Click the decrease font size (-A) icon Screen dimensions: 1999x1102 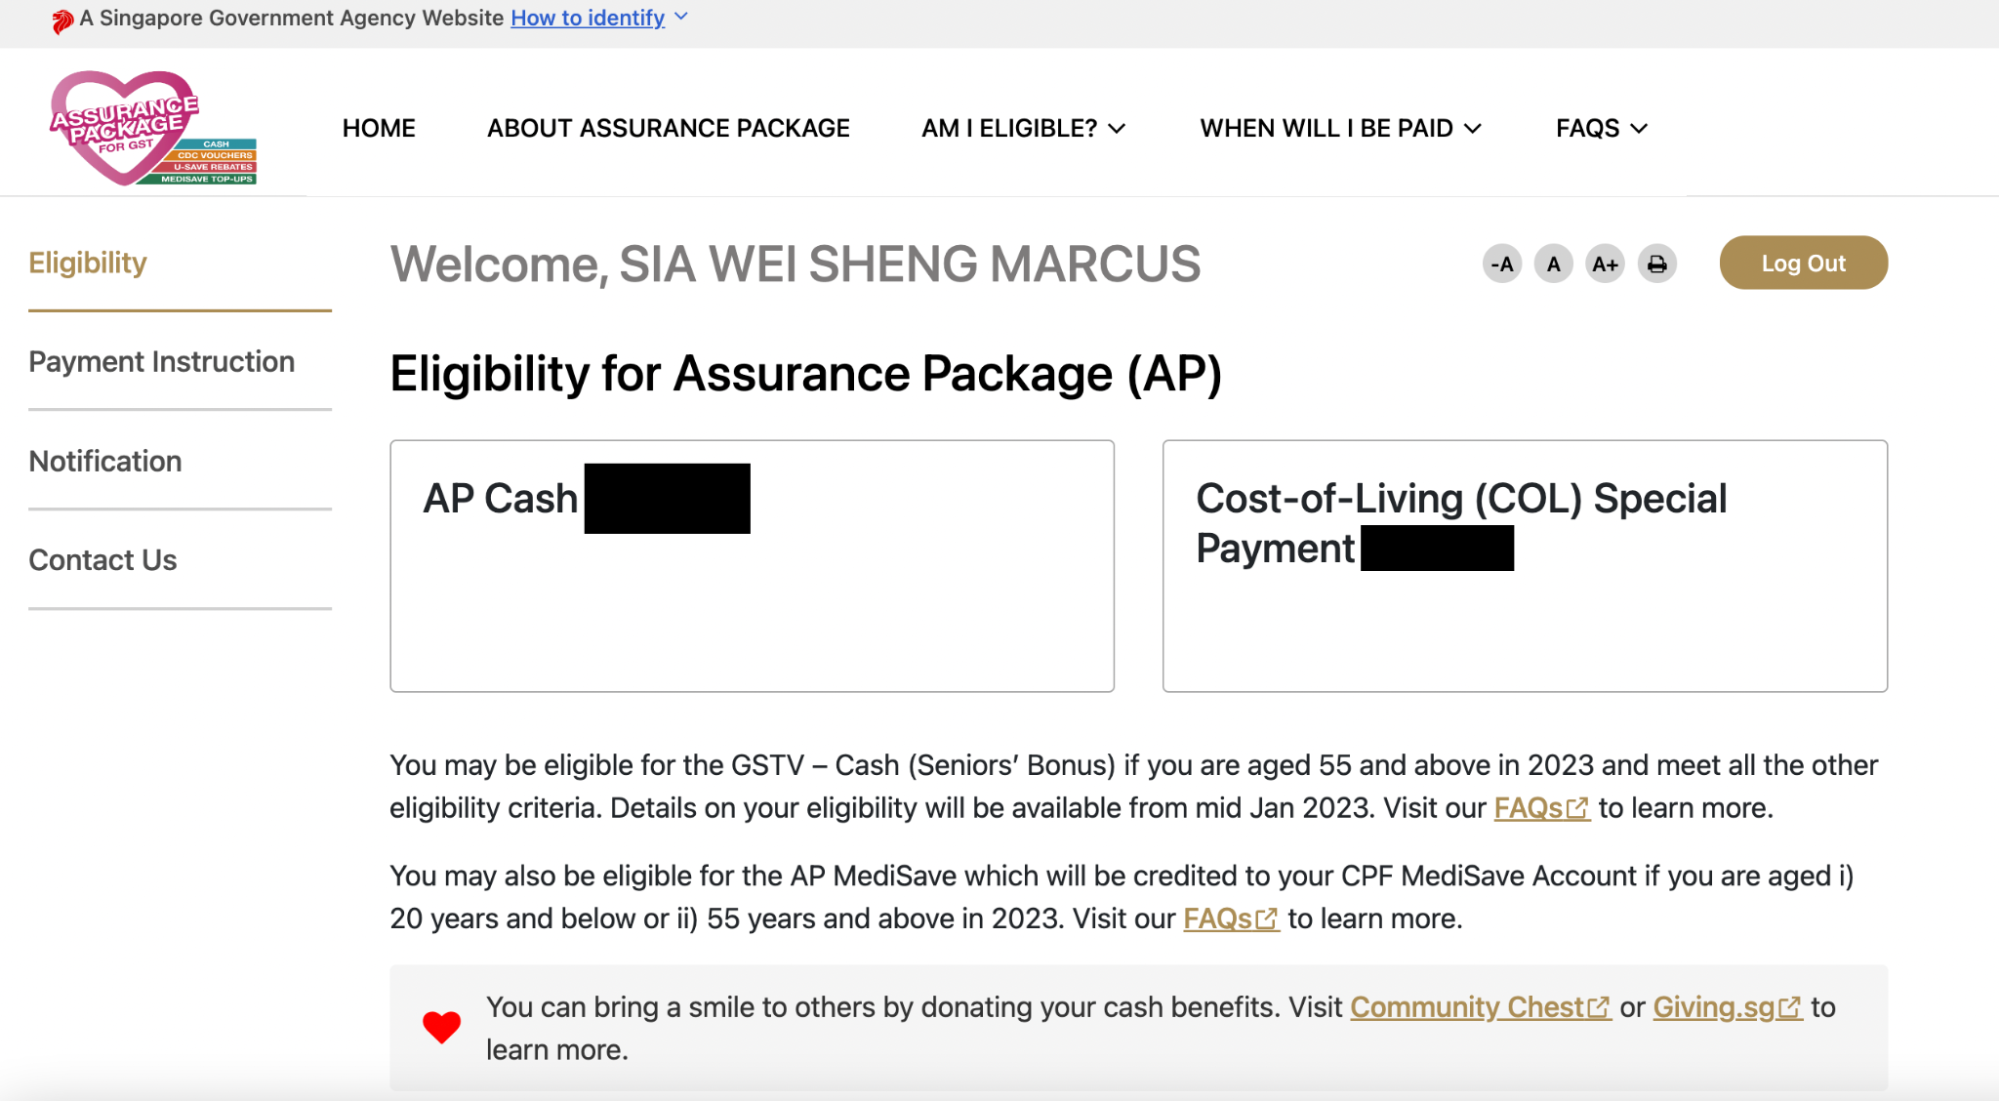[1501, 264]
